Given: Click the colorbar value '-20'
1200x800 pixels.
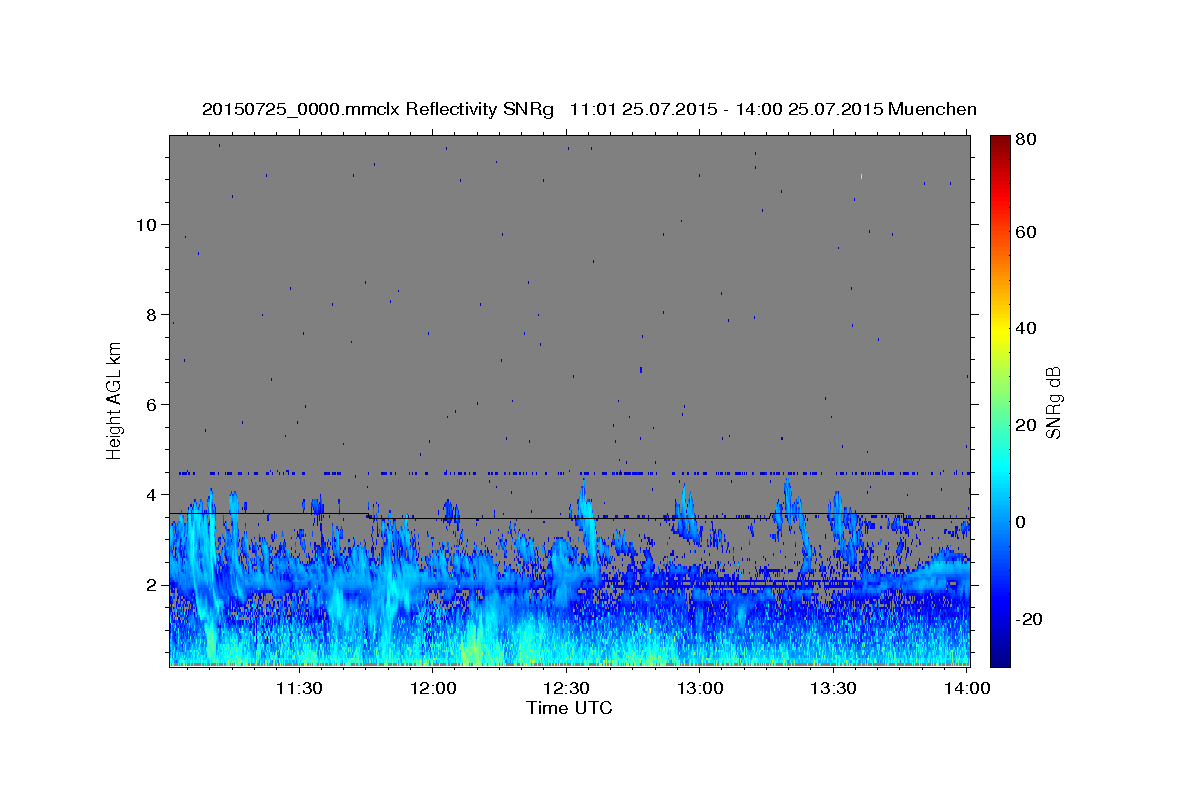Looking at the screenshot, I should point(1029,619).
